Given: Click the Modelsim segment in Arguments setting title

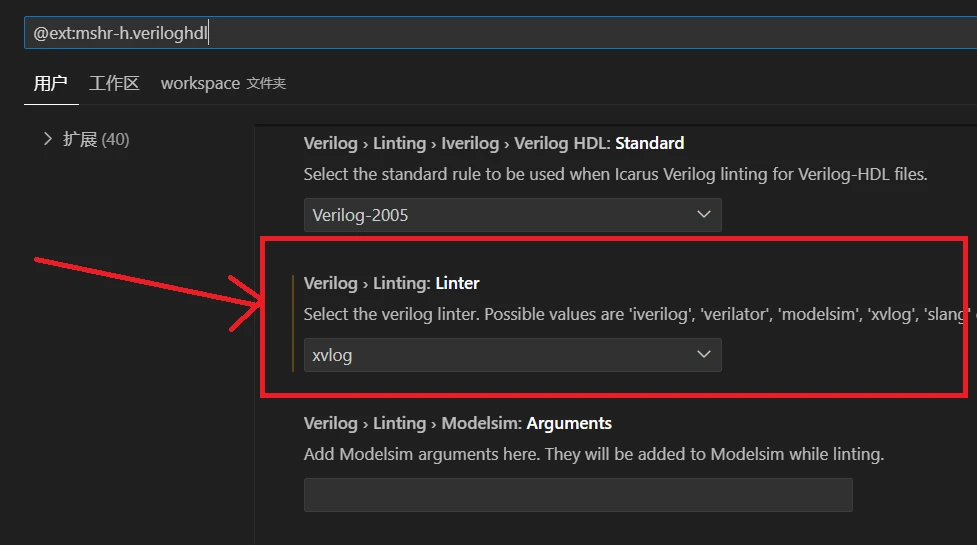Looking at the screenshot, I should 481,424.
